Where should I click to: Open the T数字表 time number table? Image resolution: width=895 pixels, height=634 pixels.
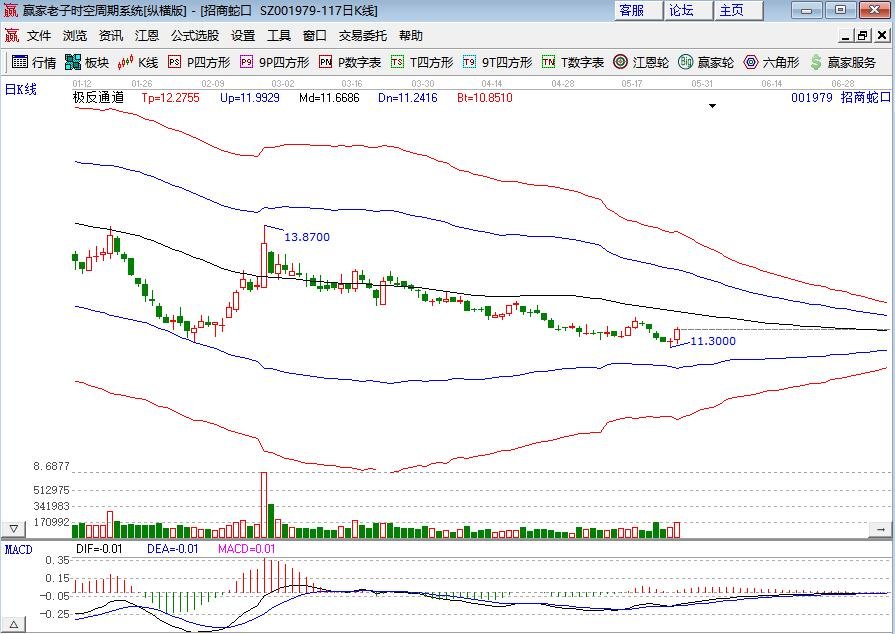[573, 62]
